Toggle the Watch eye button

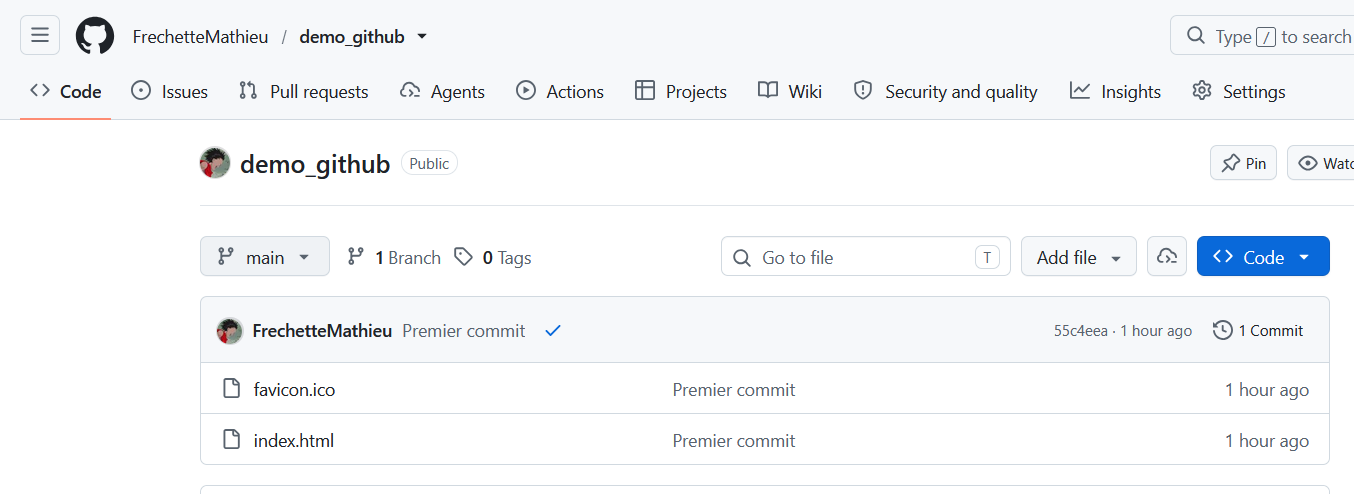click(x=1321, y=163)
